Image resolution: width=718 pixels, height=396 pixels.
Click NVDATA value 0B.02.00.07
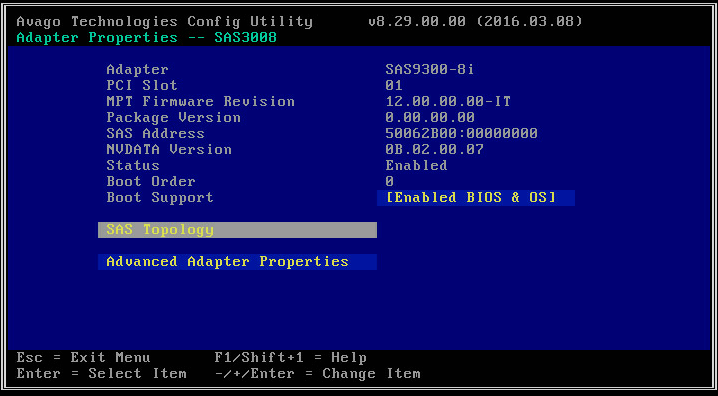[x=434, y=150]
